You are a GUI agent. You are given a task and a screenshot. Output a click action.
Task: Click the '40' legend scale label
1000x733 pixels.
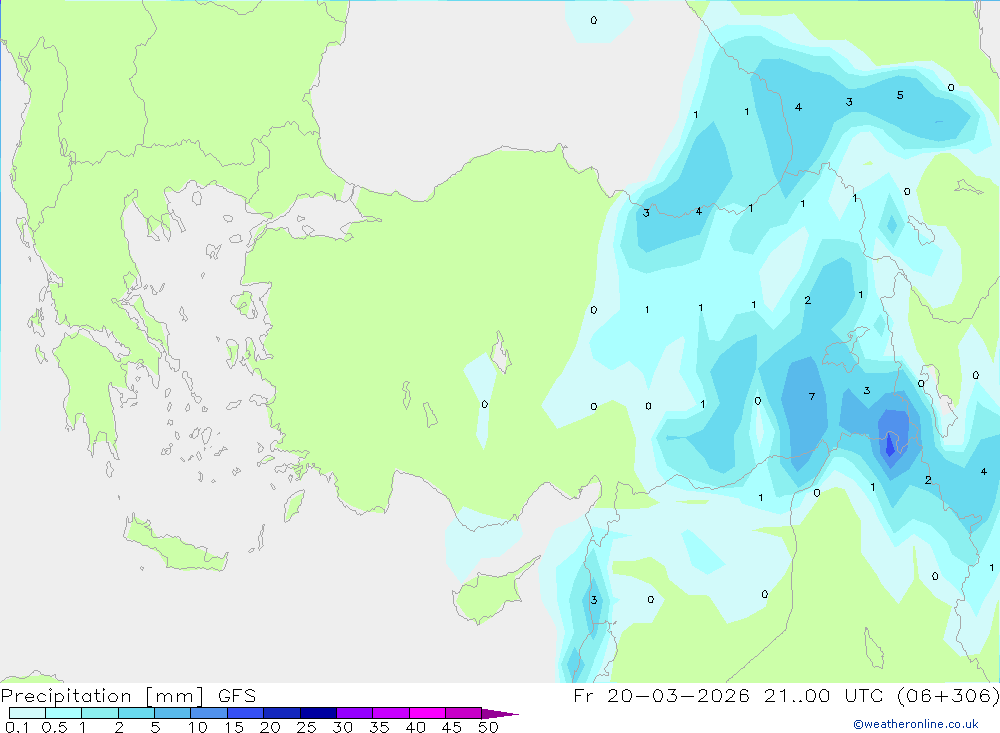pyautogui.click(x=415, y=727)
